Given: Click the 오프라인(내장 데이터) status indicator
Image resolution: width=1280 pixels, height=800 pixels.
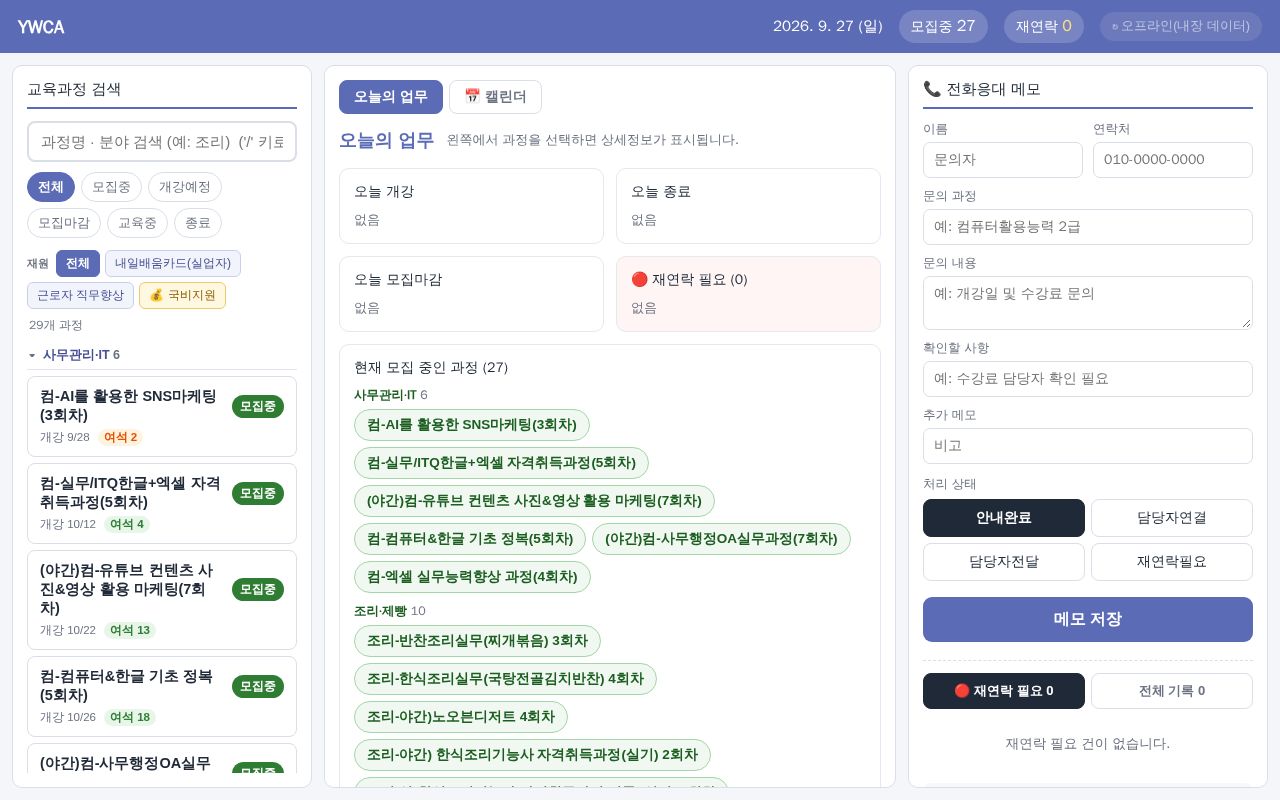Looking at the screenshot, I should click(x=1181, y=26).
